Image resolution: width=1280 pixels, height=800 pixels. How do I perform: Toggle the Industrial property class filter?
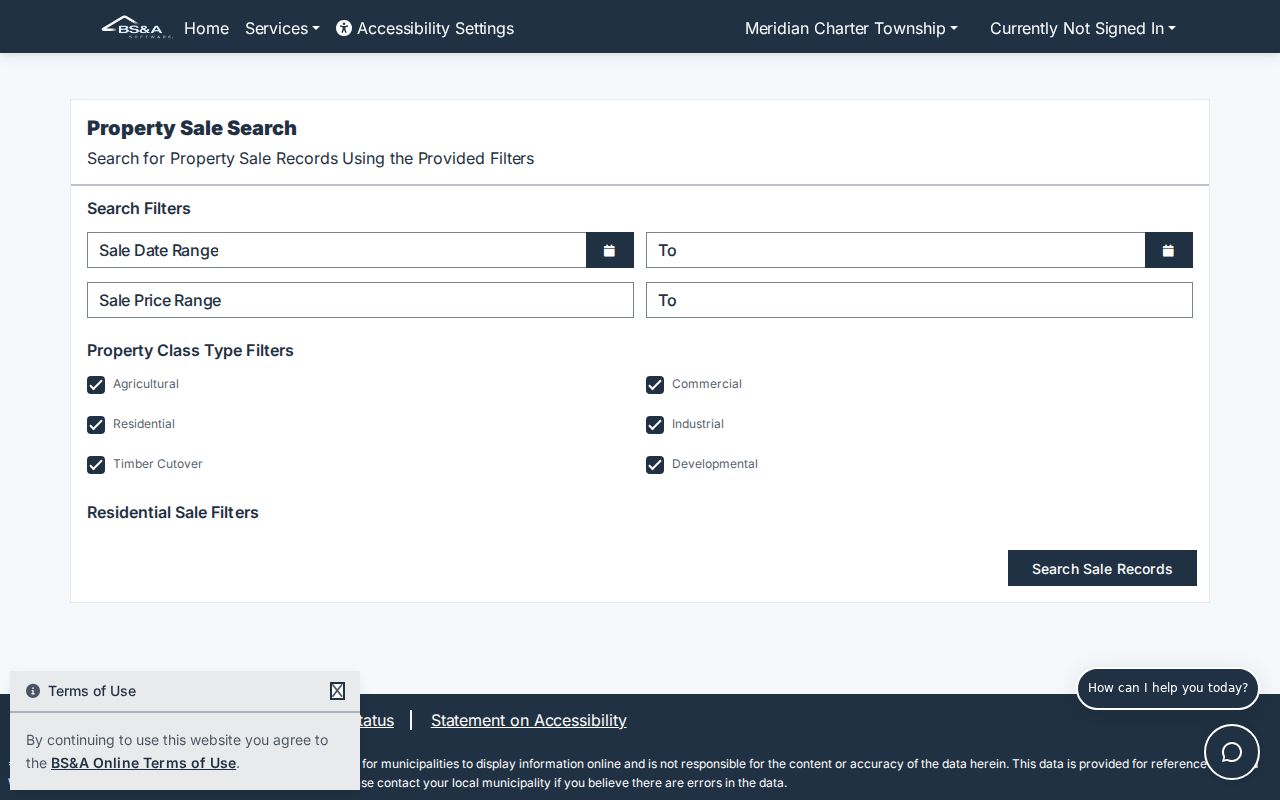tap(655, 425)
